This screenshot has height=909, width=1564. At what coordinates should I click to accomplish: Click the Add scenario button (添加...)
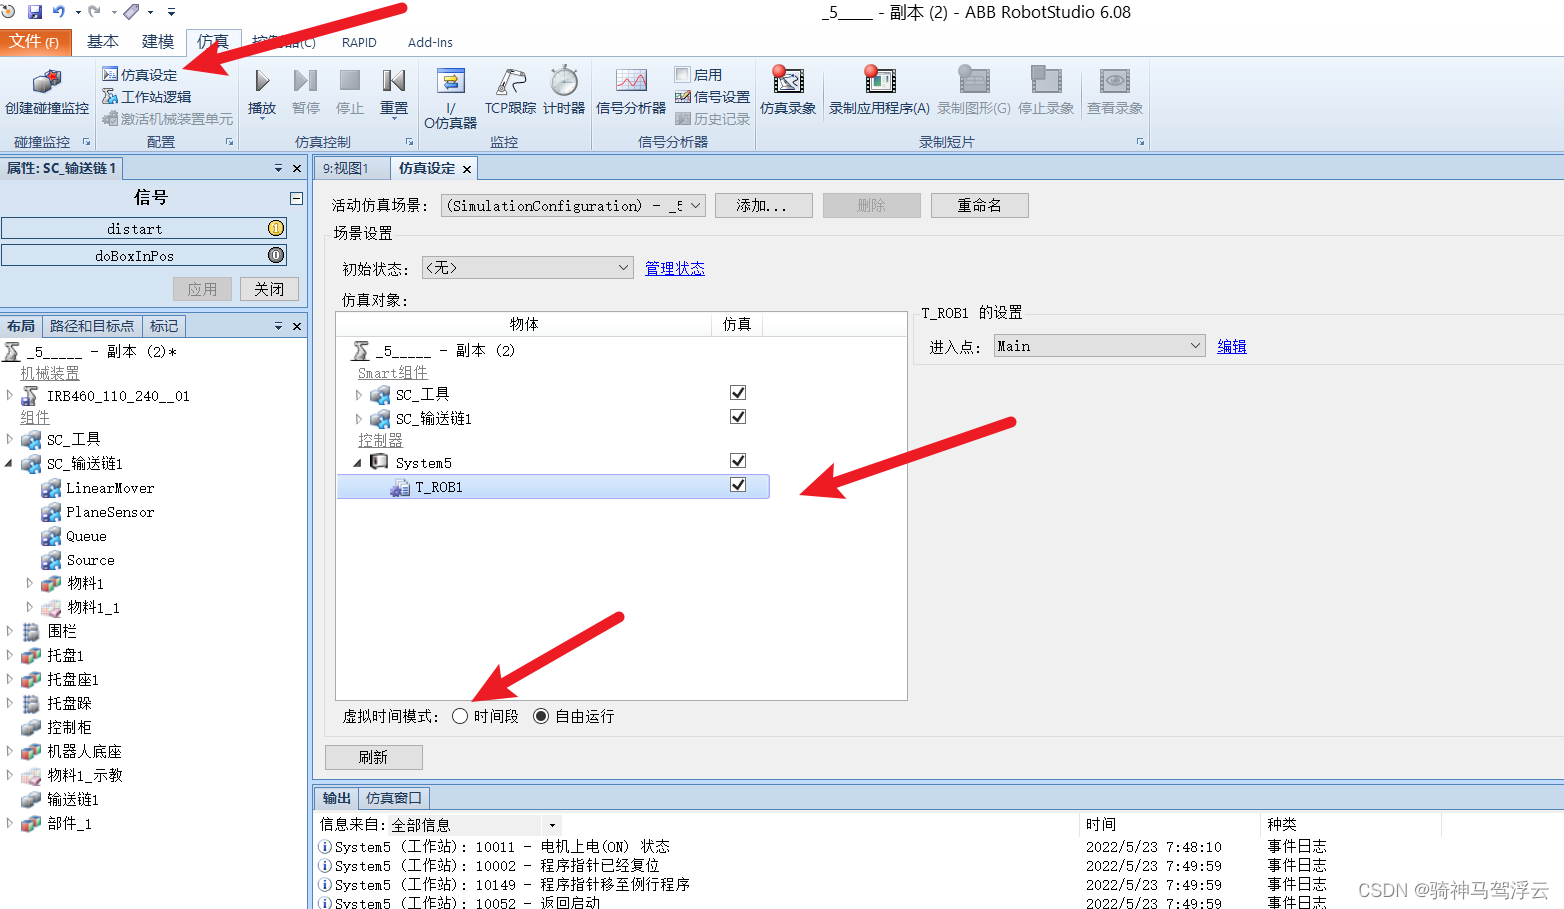tap(762, 205)
